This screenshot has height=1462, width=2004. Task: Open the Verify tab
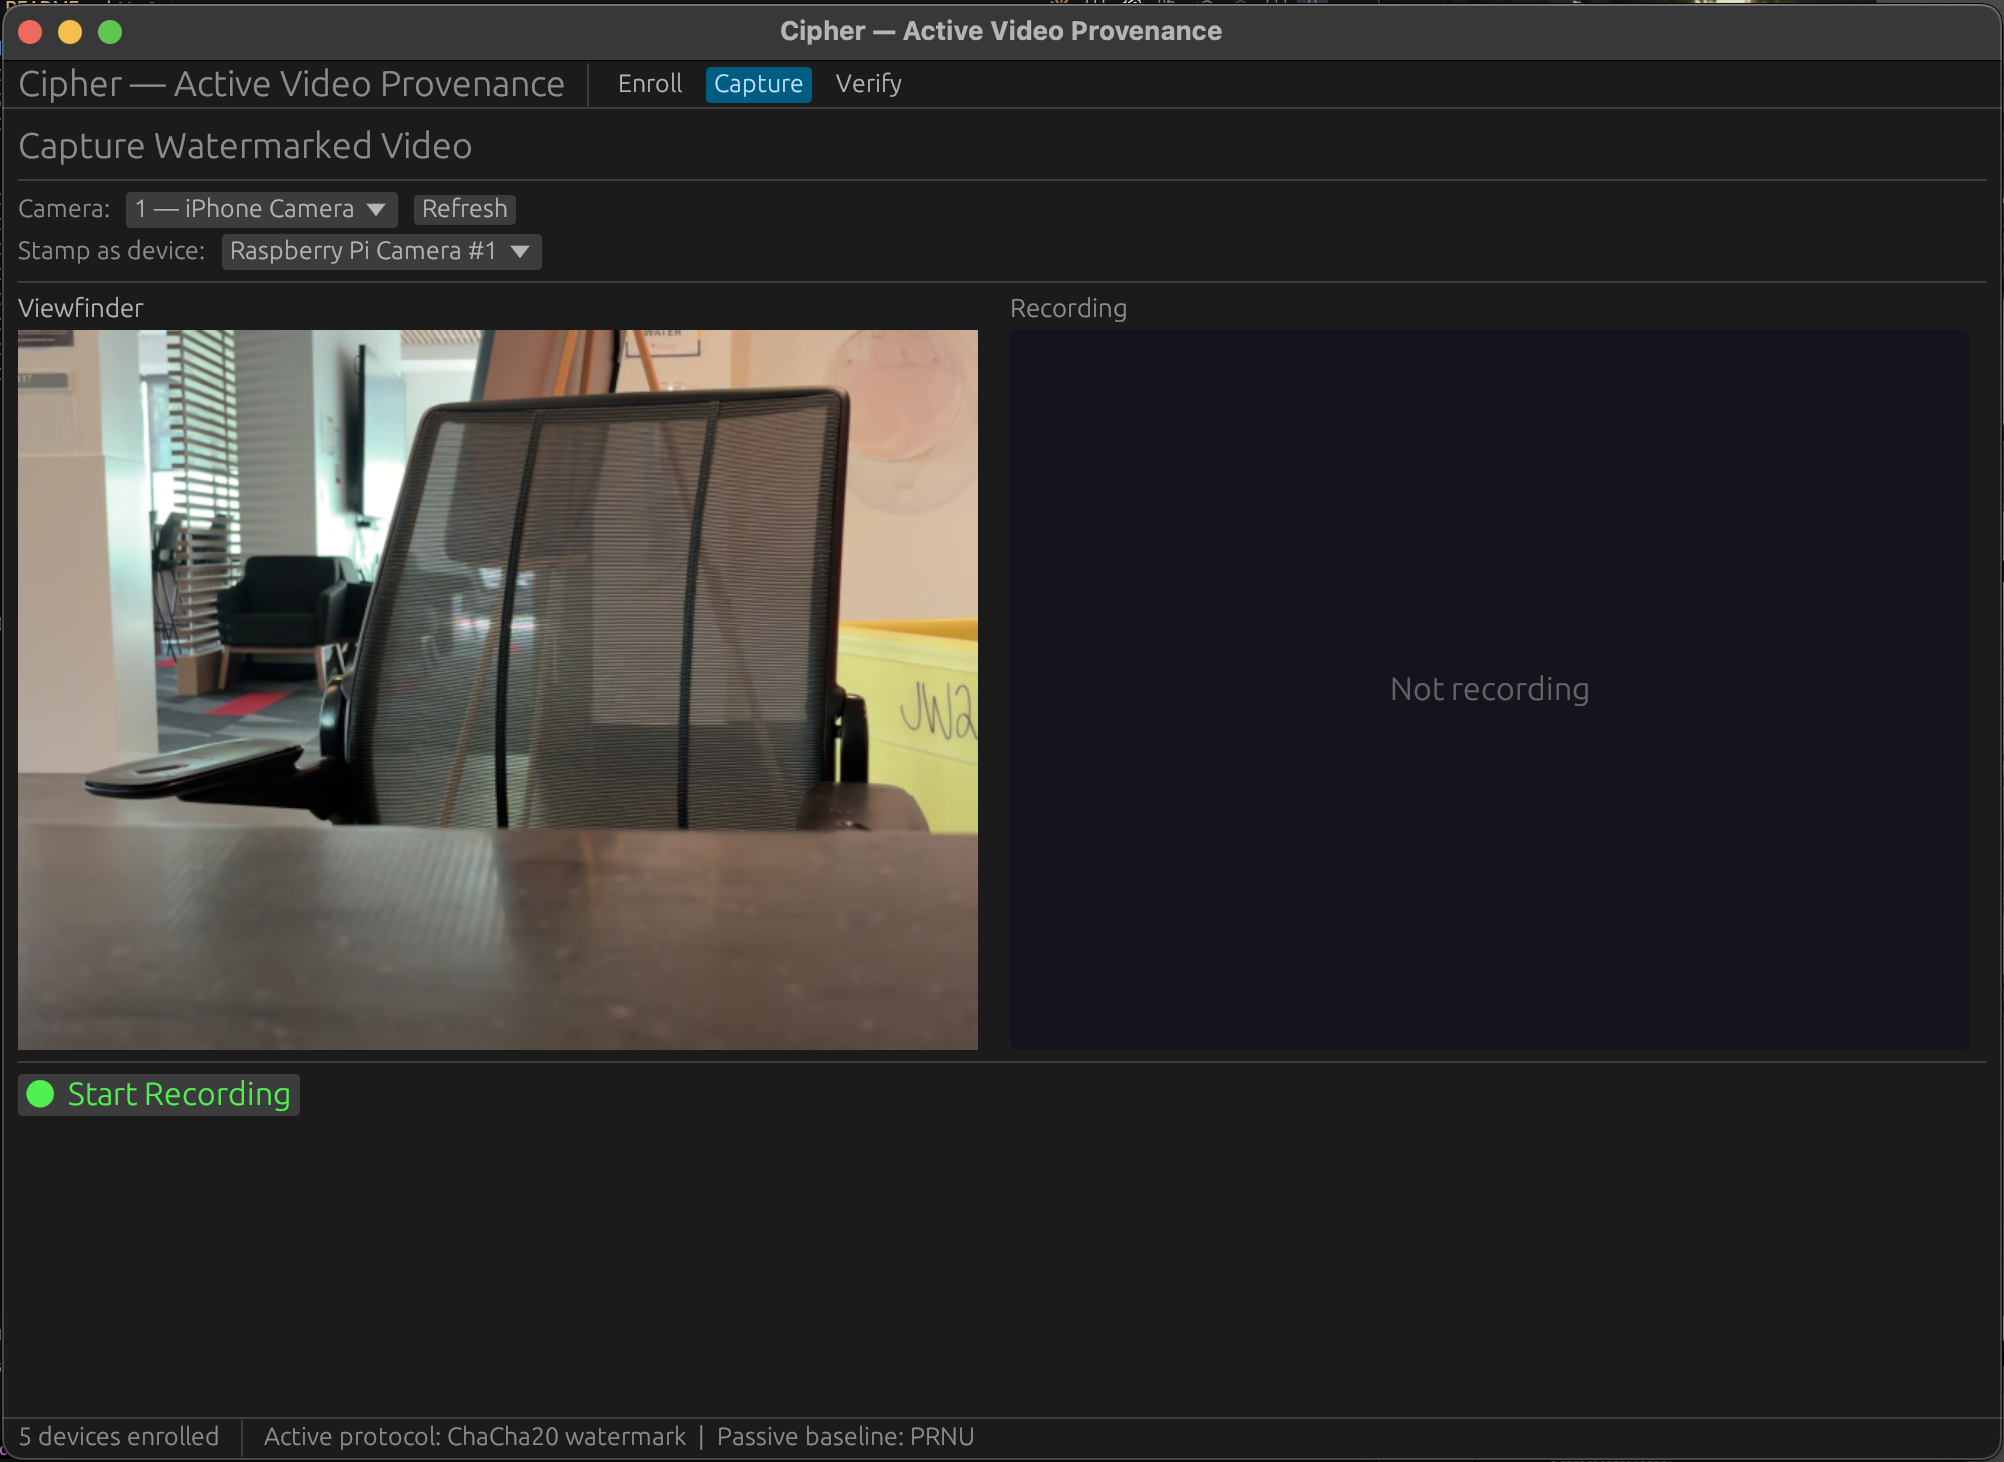pyautogui.click(x=868, y=84)
